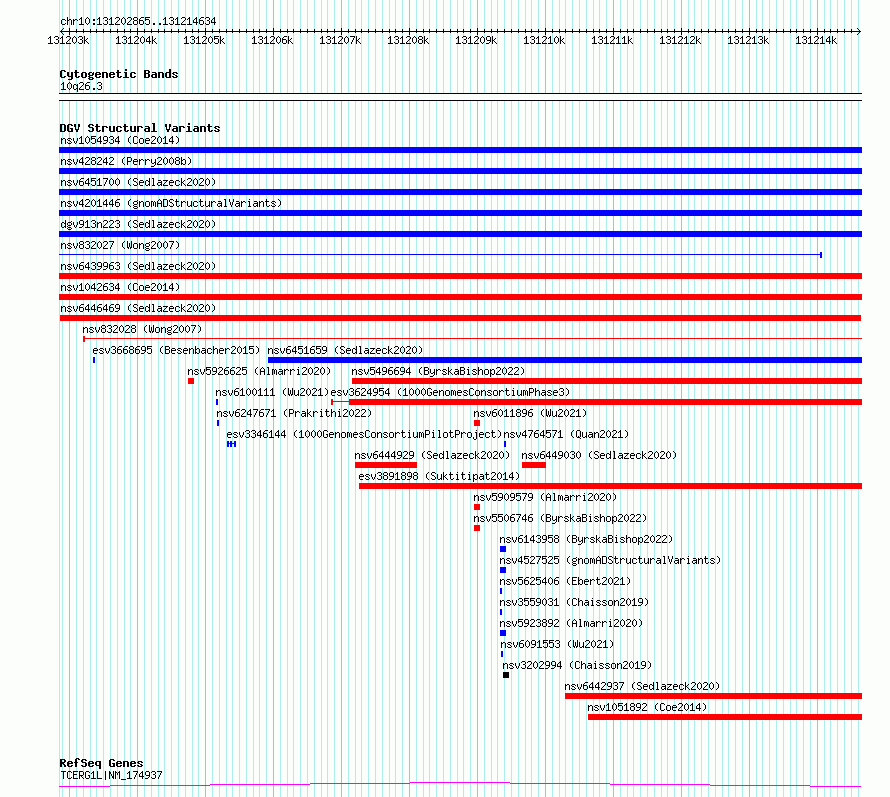Screen dimensions: 890x797
Task: Open nsv1051892 (Coe2014) variant label
Action: click(648, 707)
